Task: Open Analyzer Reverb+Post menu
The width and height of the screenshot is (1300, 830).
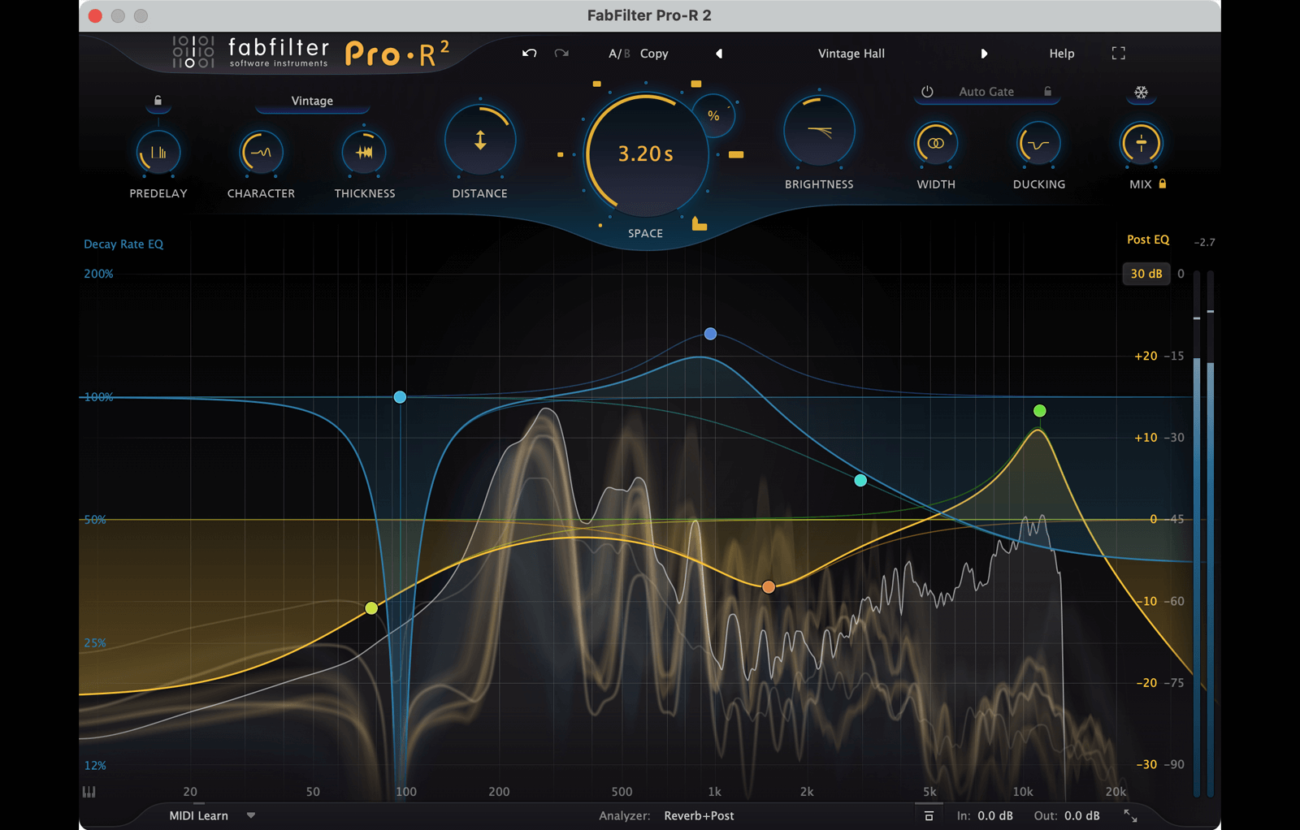Action: 699,816
